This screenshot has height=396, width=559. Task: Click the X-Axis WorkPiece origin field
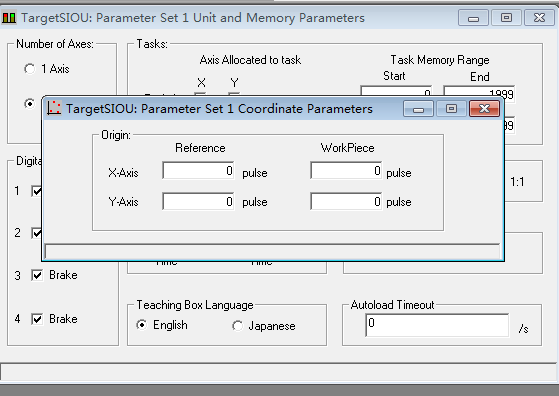point(346,171)
